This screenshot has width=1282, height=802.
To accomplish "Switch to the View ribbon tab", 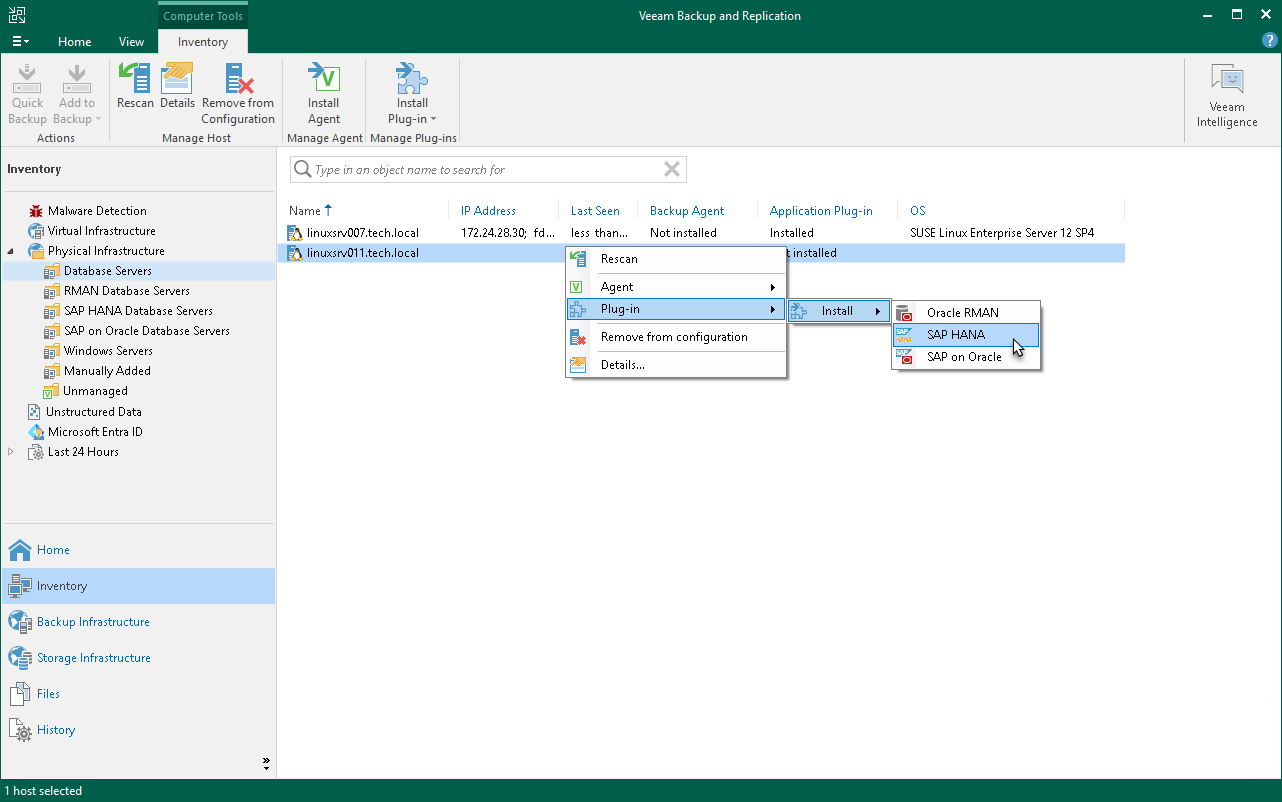I will (131, 42).
